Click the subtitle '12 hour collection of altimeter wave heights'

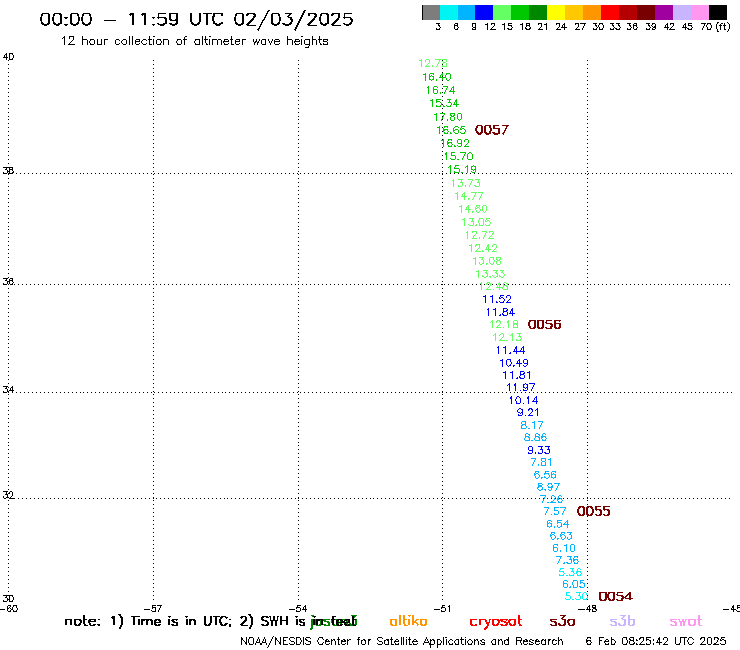click(x=194, y=41)
